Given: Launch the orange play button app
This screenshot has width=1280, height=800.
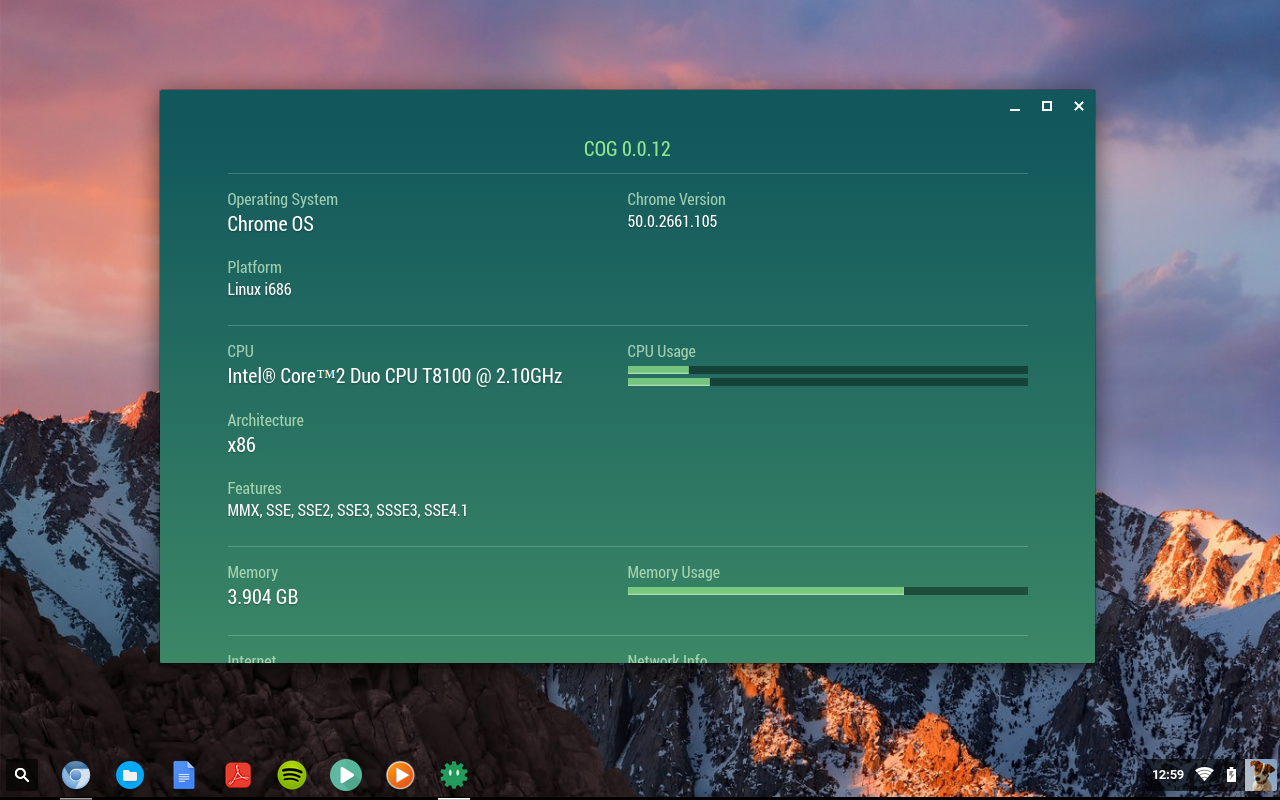Looking at the screenshot, I should 400,775.
